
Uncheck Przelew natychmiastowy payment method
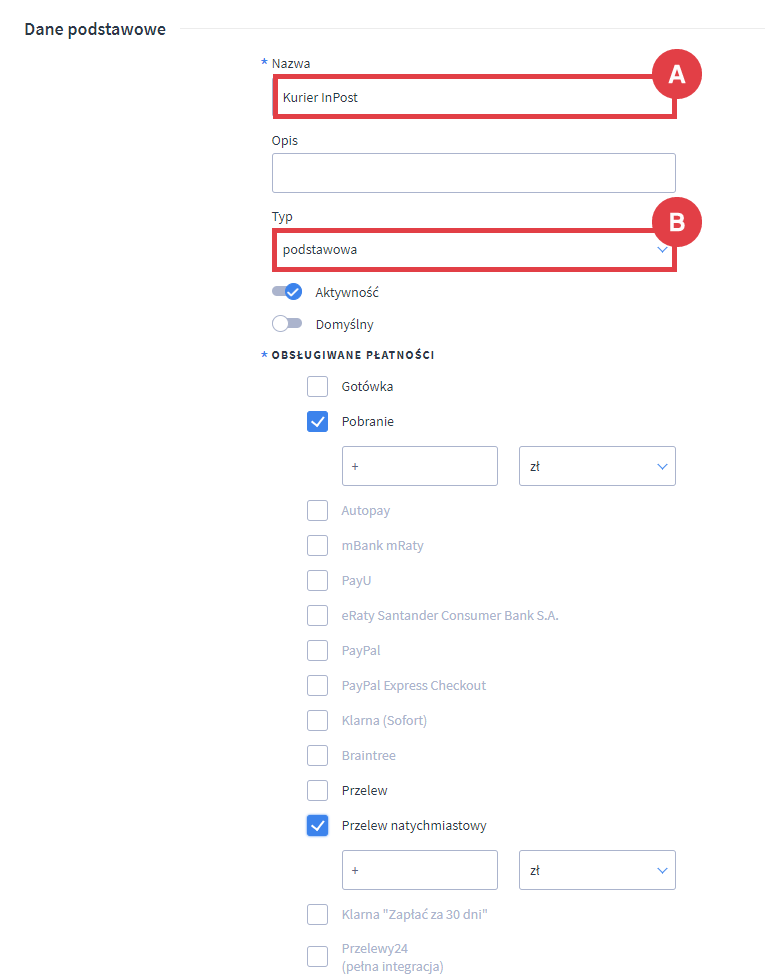[317, 825]
